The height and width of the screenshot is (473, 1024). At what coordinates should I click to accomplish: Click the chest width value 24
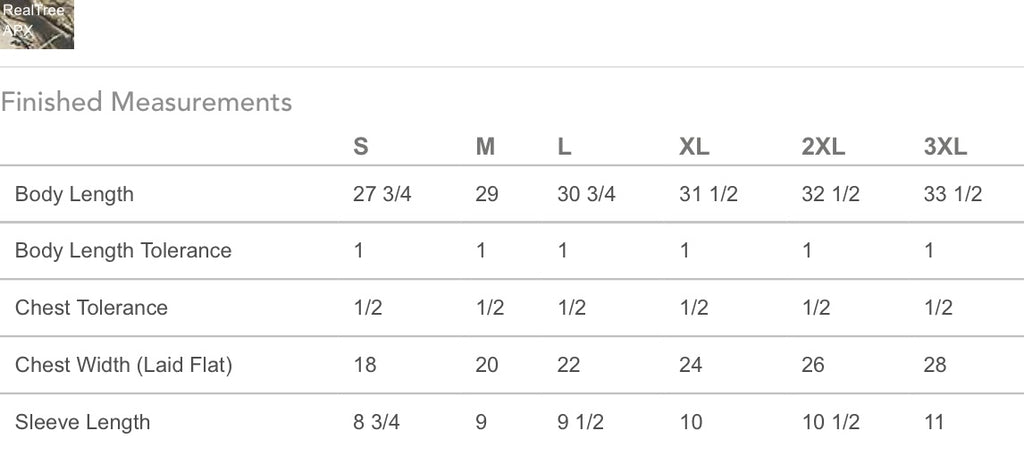690,365
